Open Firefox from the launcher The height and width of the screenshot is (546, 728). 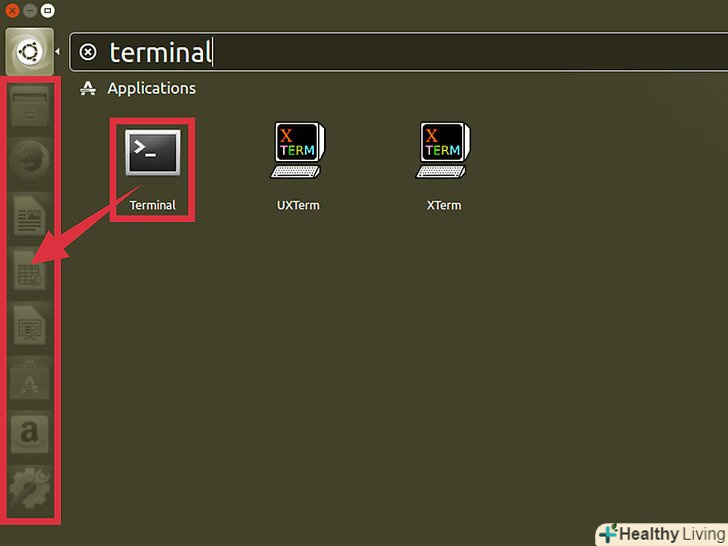tap(30, 160)
